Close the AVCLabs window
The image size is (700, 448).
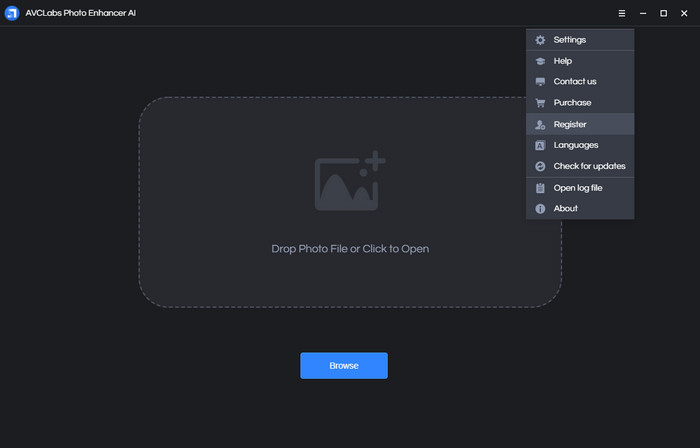point(684,13)
